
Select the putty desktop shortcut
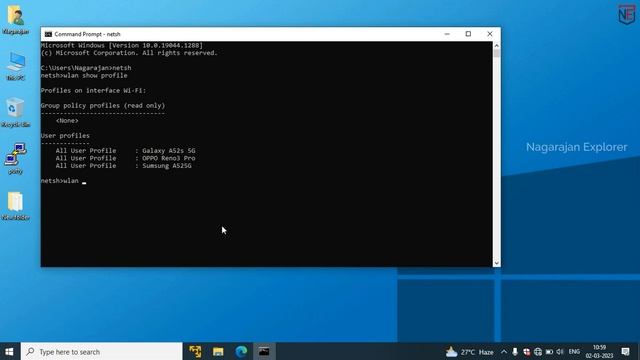click(16, 159)
